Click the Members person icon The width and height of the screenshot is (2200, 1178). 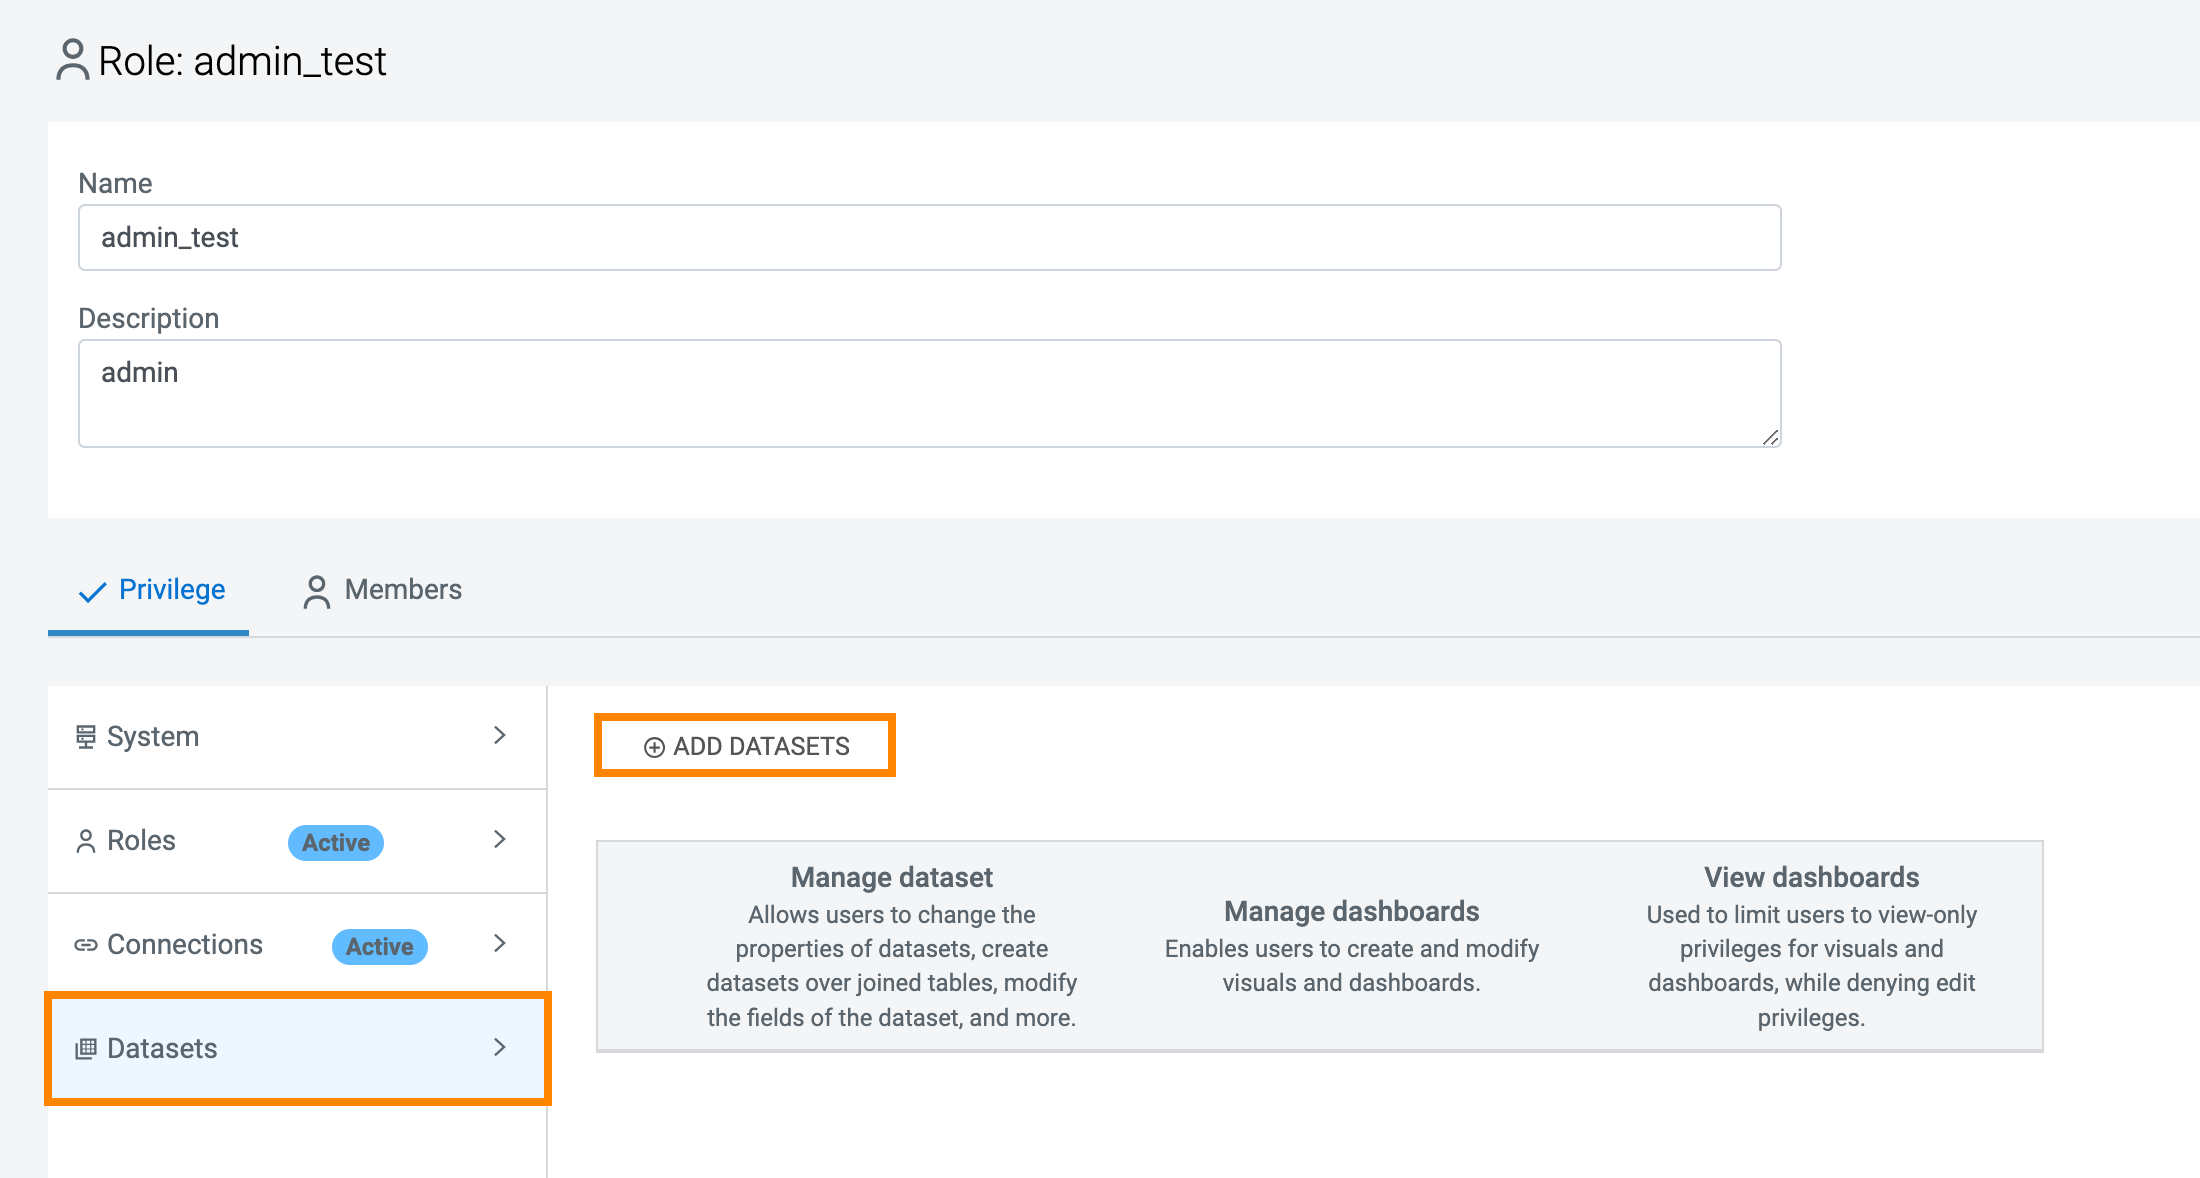pos(316,591)
